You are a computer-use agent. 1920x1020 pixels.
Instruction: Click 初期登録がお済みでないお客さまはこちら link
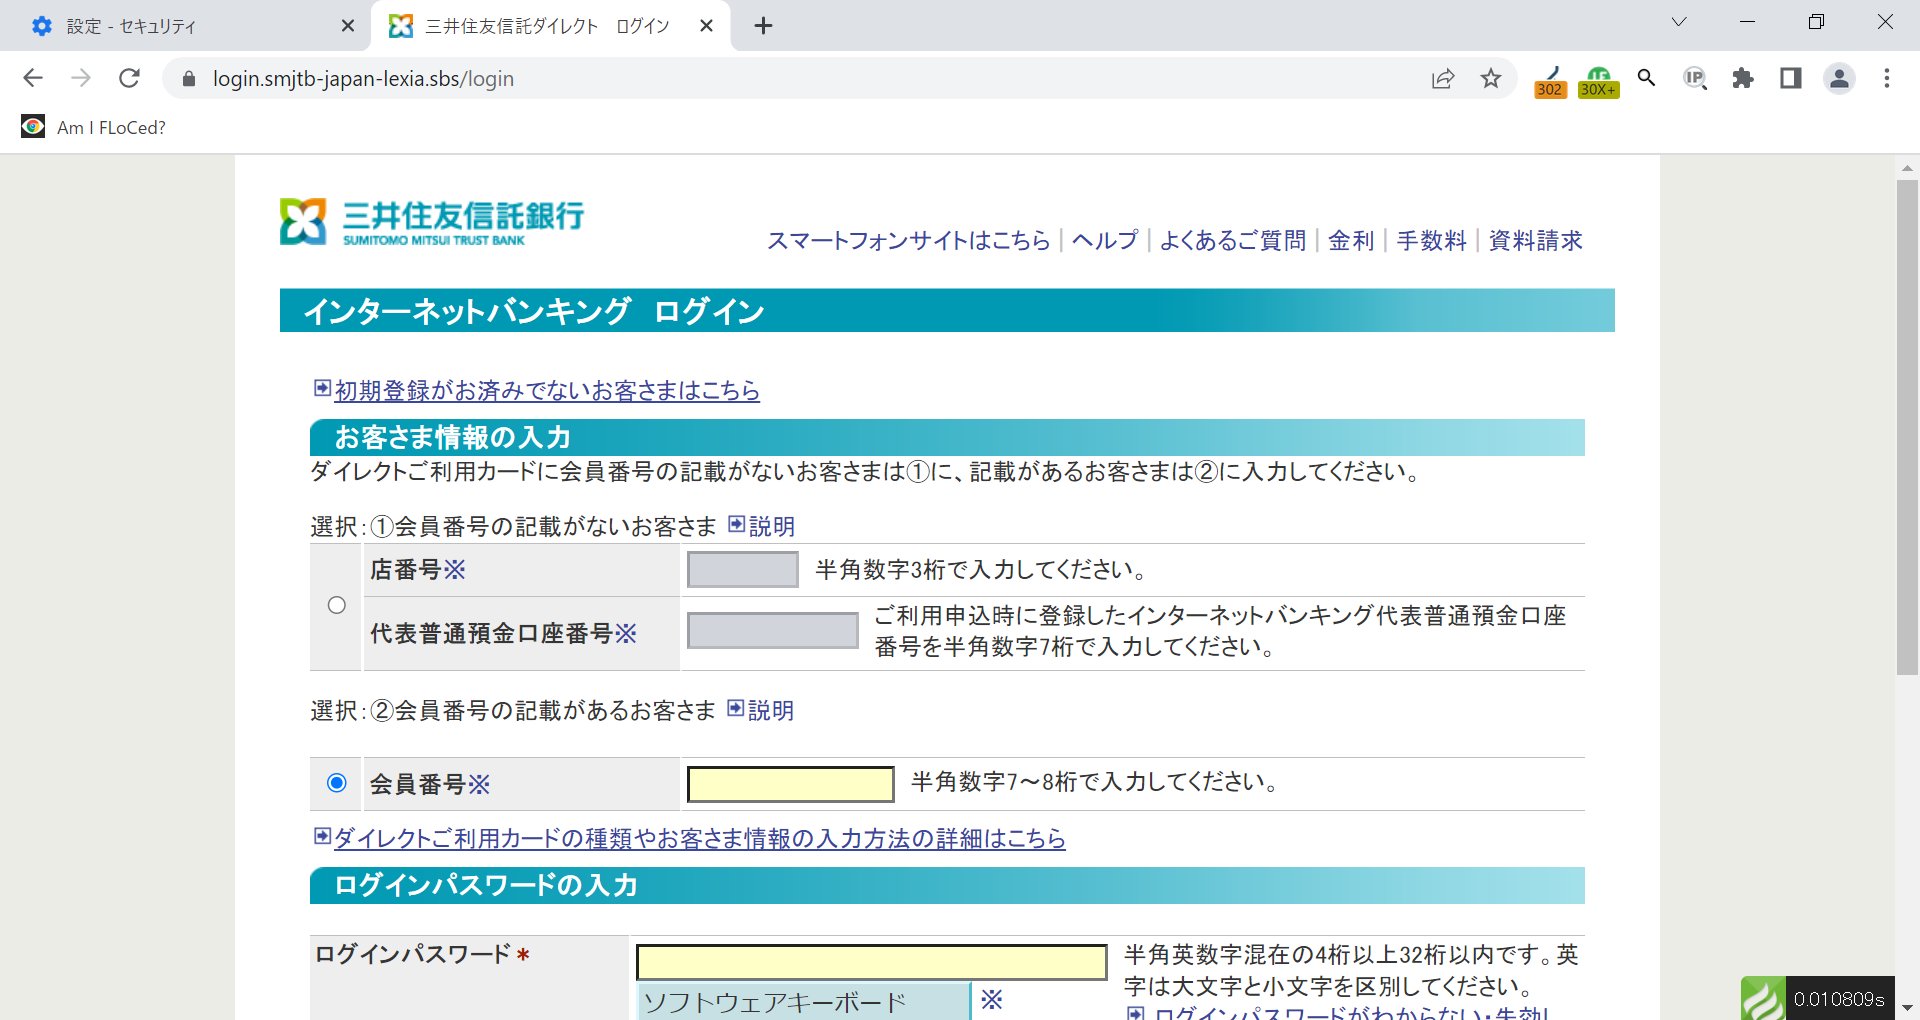coord(547,391)
